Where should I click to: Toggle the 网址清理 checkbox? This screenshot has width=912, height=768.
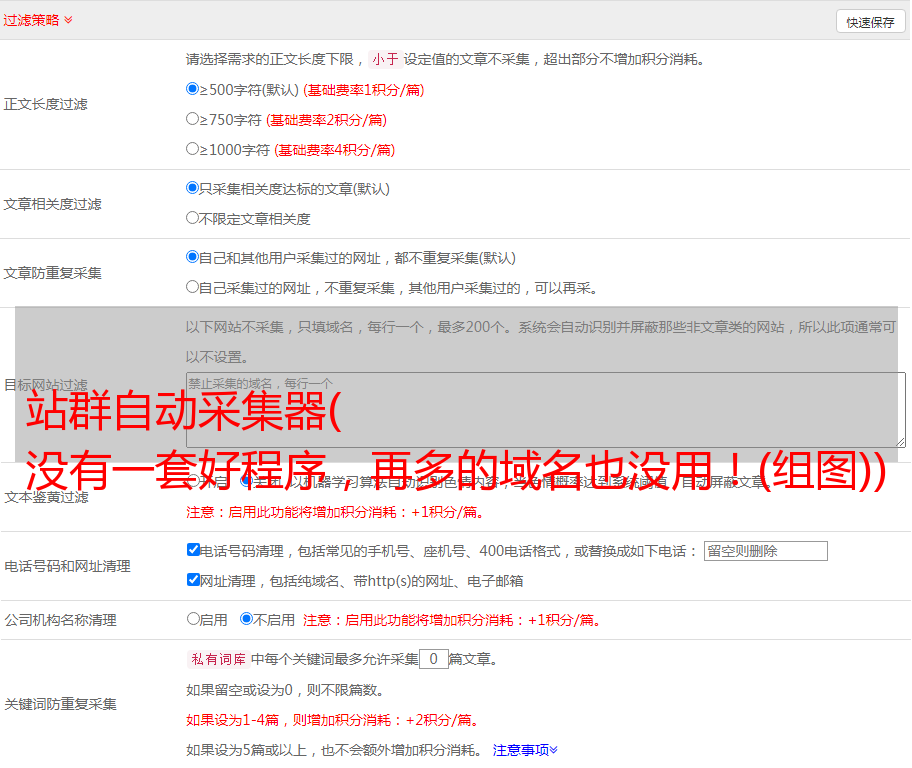tap(193, 580)
